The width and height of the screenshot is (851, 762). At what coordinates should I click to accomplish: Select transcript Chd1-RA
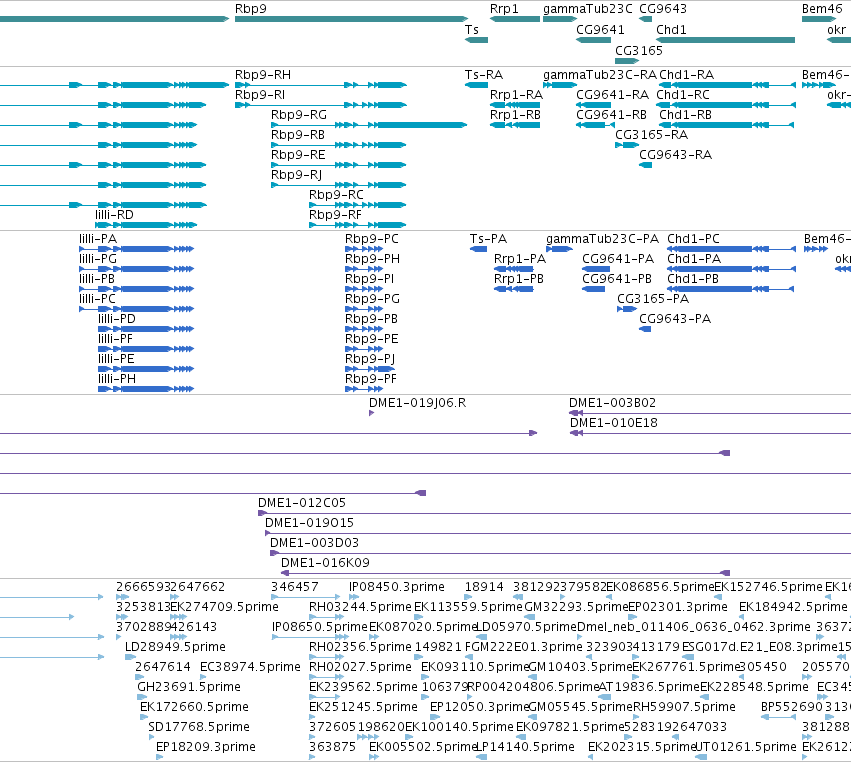tap(727, 85)
